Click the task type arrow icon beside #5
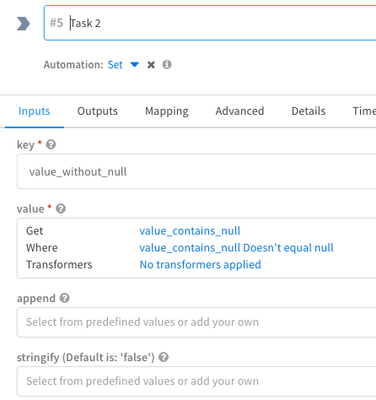Viewport: 376px width, 400px height. click(x=23, y=24)
